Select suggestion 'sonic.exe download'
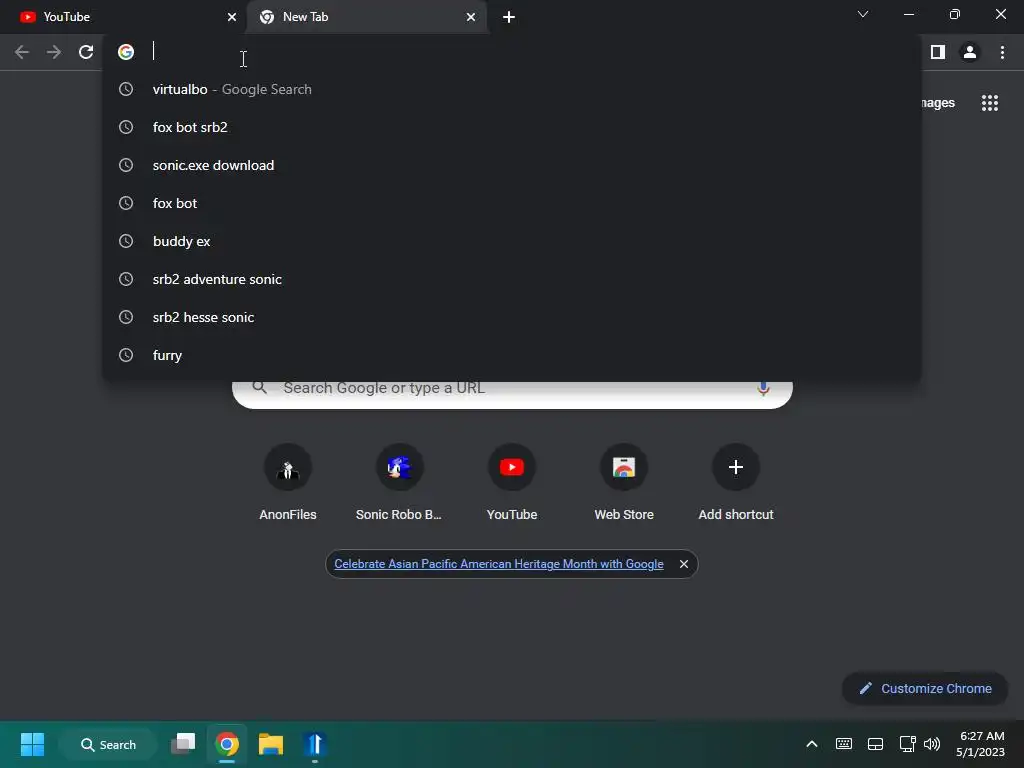Image resolution: width=1024 pixels, height=768 pixels. [512, 165]
